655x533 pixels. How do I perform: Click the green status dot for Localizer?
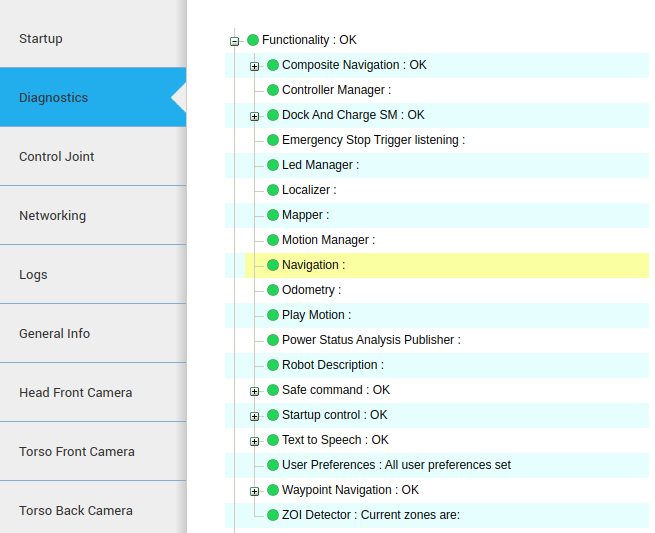pyautogui.click(x=273, y=190)
